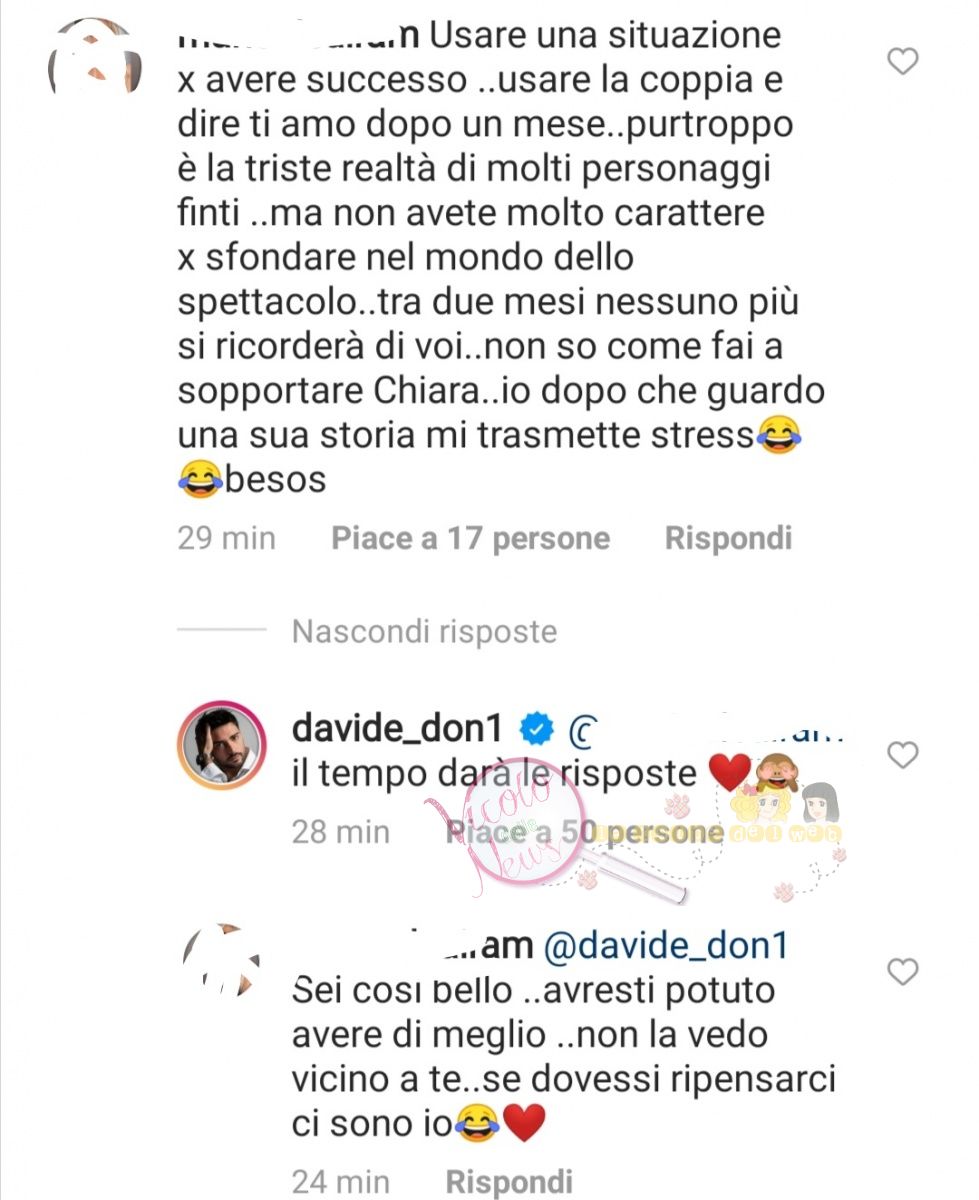Like the 'Sei così bello' reply
Image resolution: width=979 pixels, height=1200 pixels.
903,971
